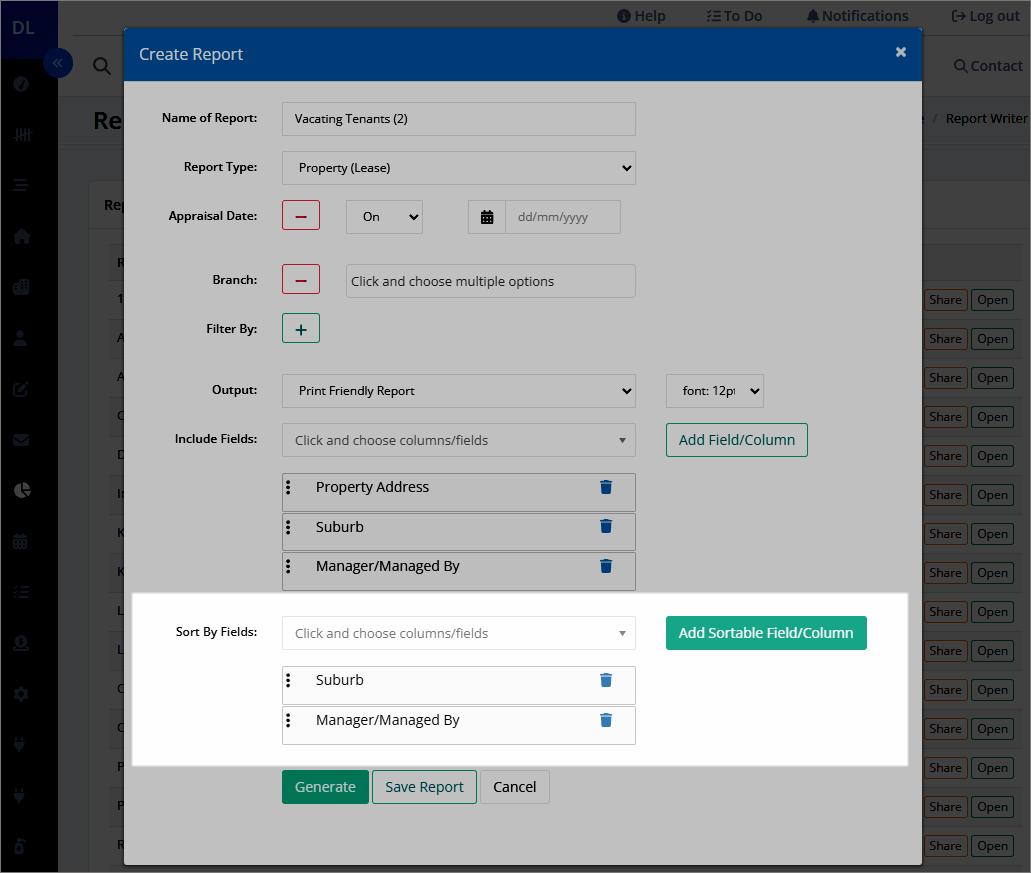
Task: Add a new Filter By condition
Action: [x=300, y=328]
